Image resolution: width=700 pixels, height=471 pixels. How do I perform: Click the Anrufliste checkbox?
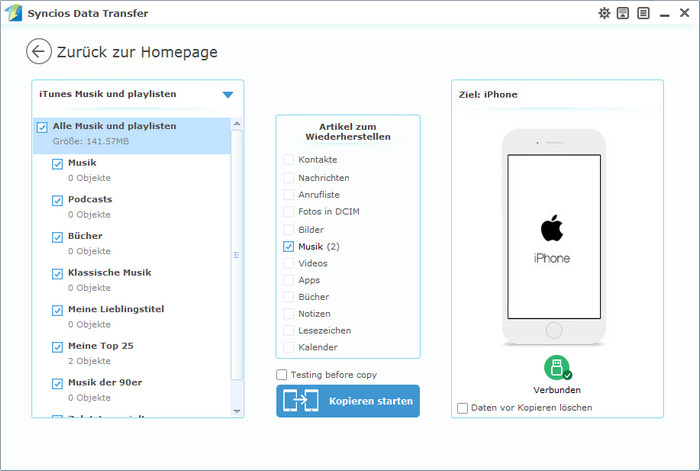[x=288, y=195]
